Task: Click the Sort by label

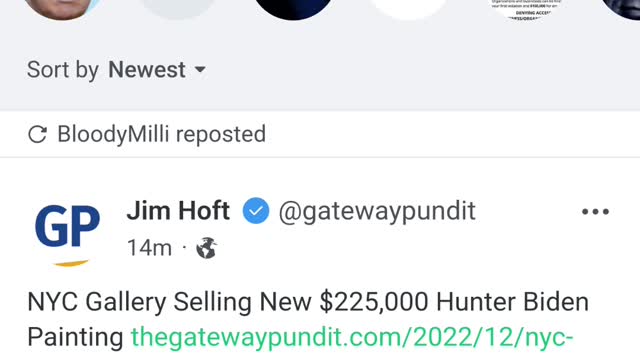Action: [x=63, y=70]
